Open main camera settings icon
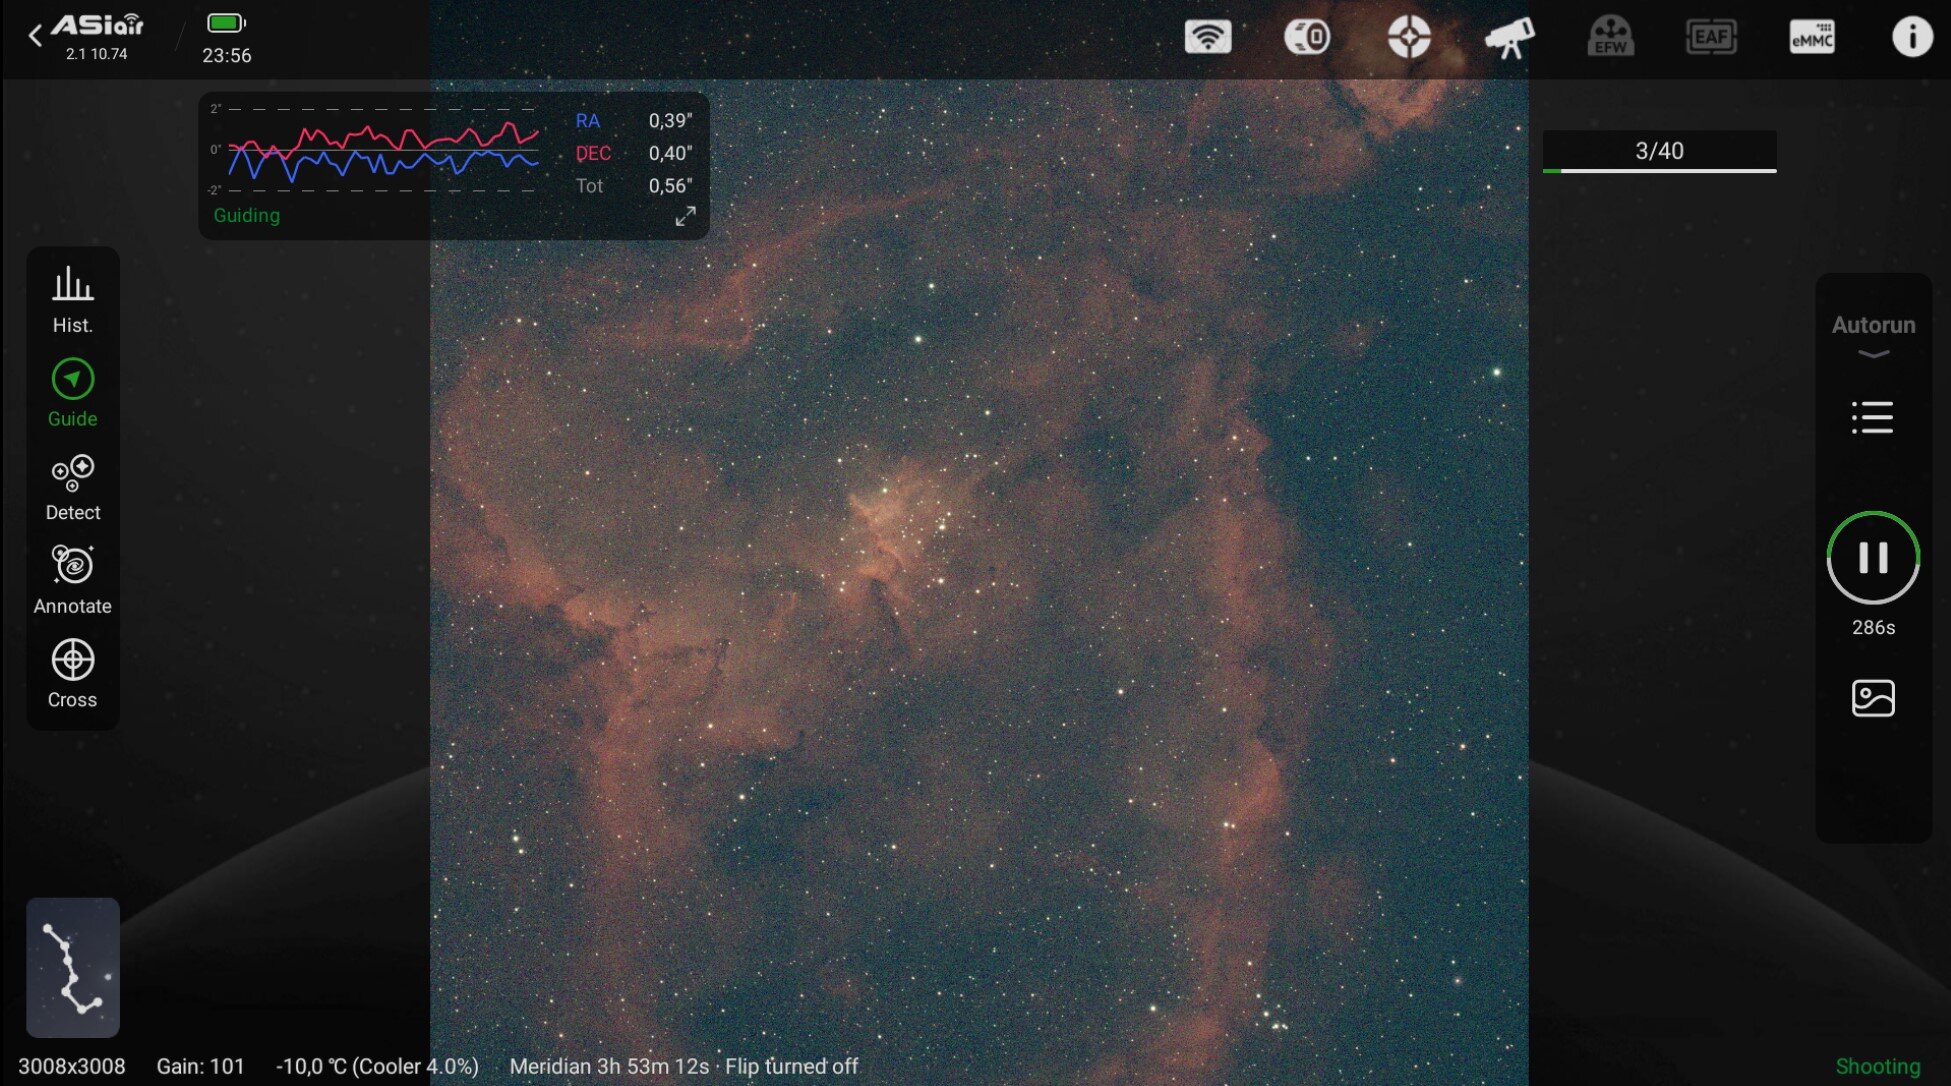This screenshot has width=1951, height=1086. tap(1306, 37)
